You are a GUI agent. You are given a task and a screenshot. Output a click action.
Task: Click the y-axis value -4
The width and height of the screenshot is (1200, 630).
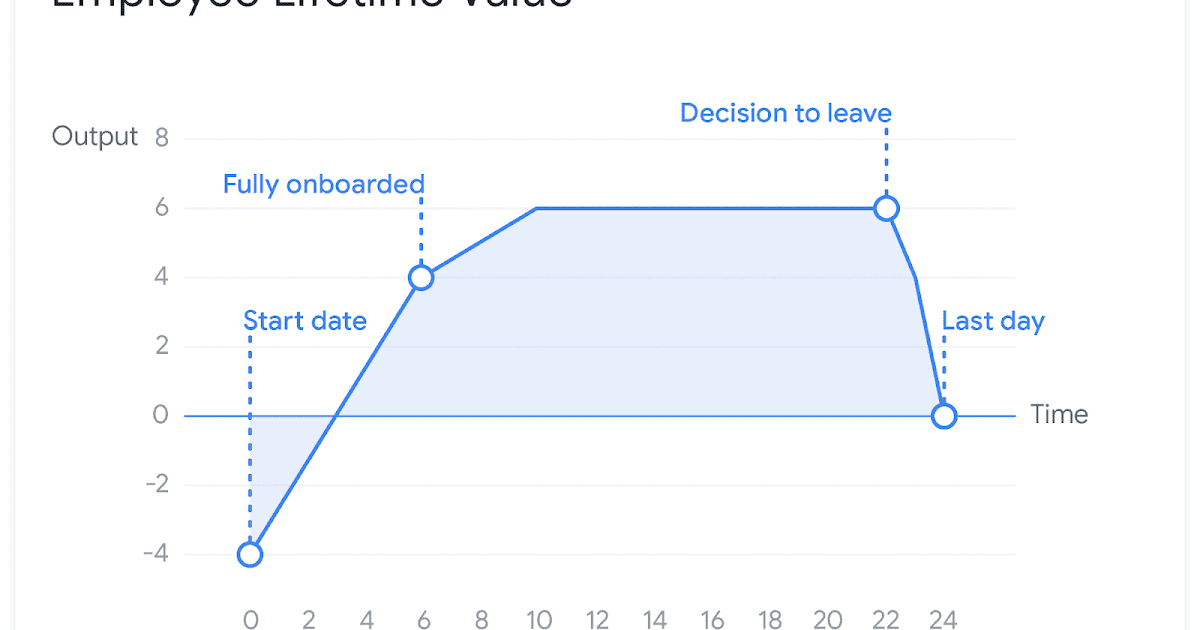[155, 554]
